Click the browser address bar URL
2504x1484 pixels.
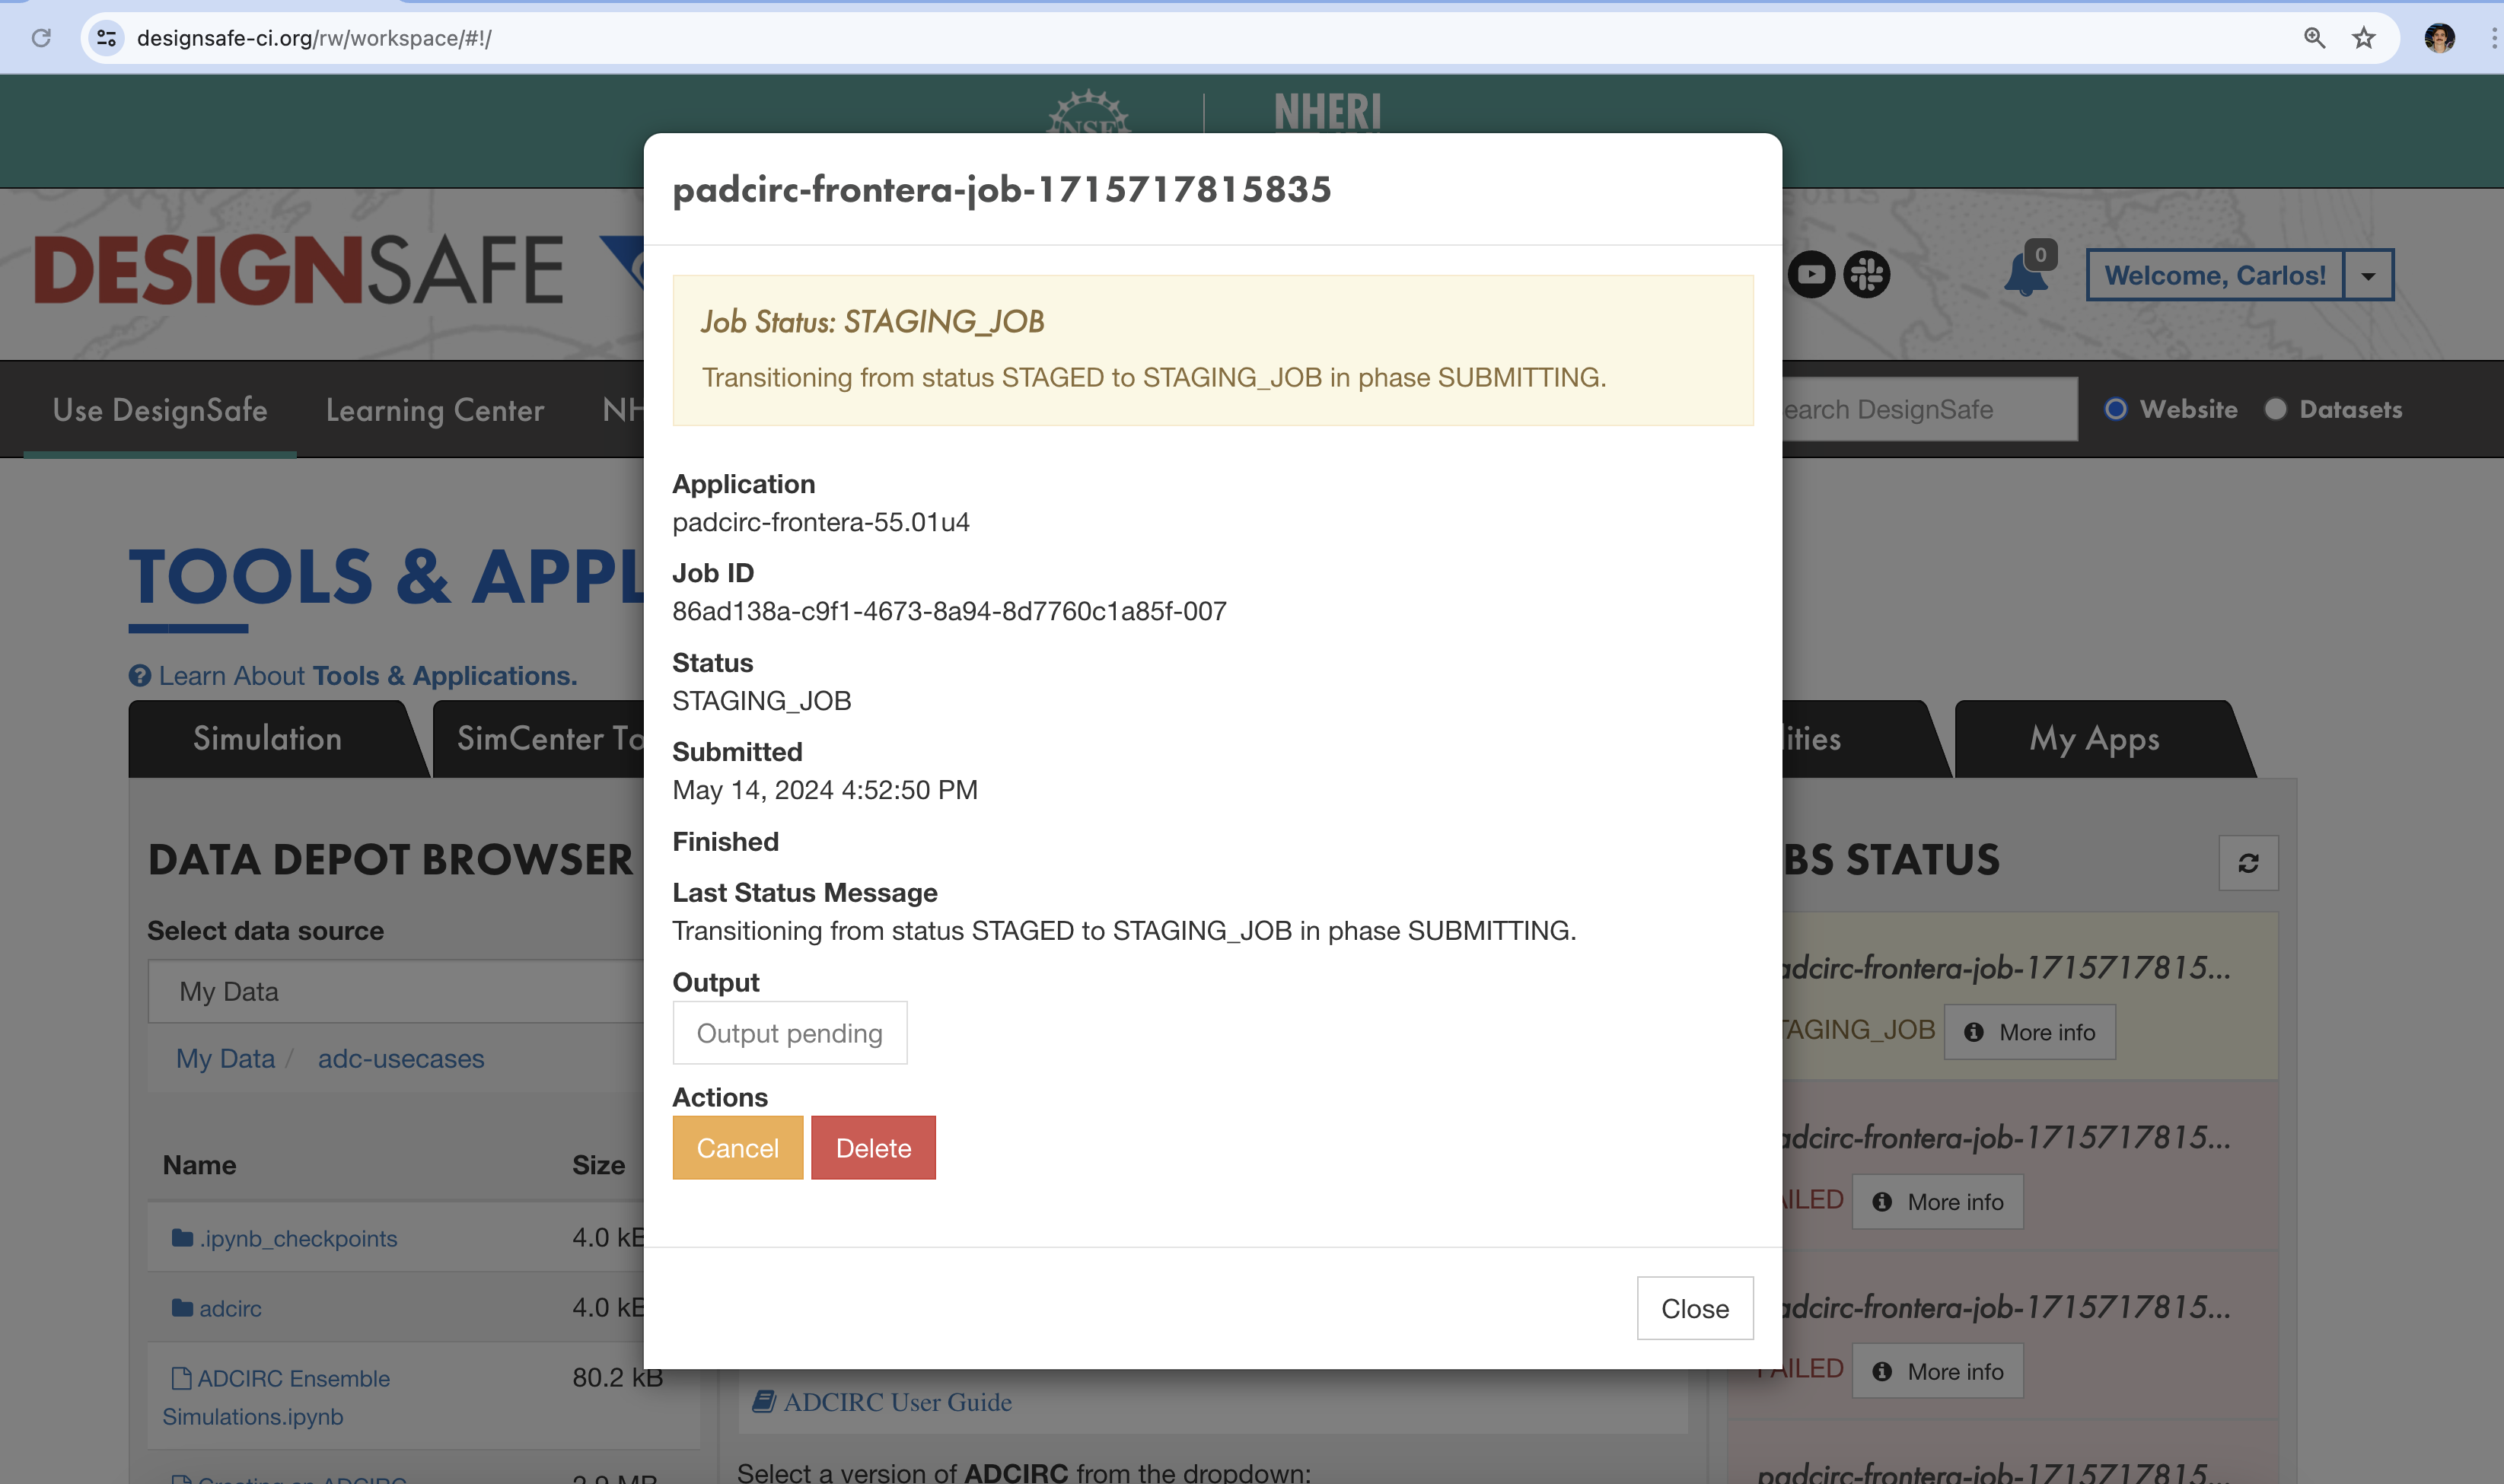click(314, 38)
